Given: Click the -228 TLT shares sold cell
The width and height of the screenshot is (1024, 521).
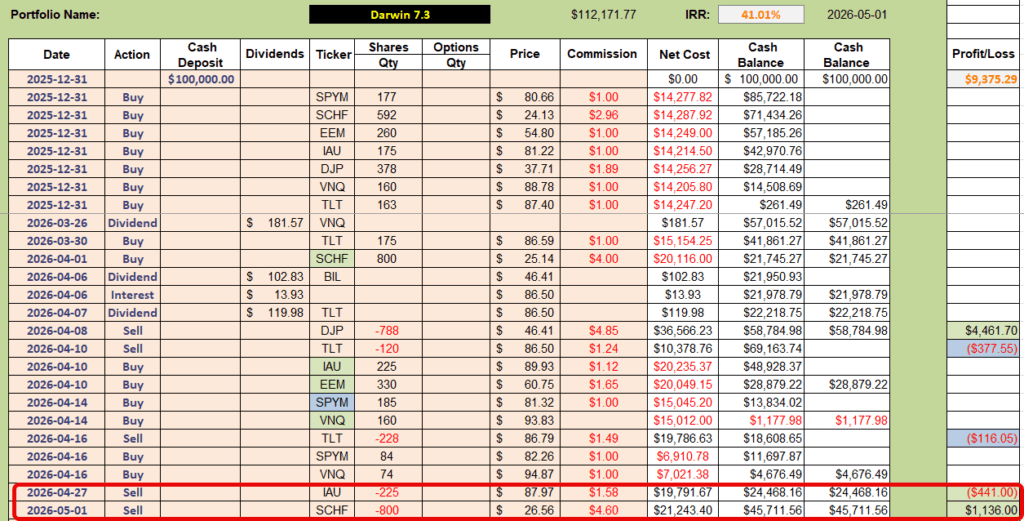Looking at the screenshot, I should pyautogui.click(x=388, y=438).
